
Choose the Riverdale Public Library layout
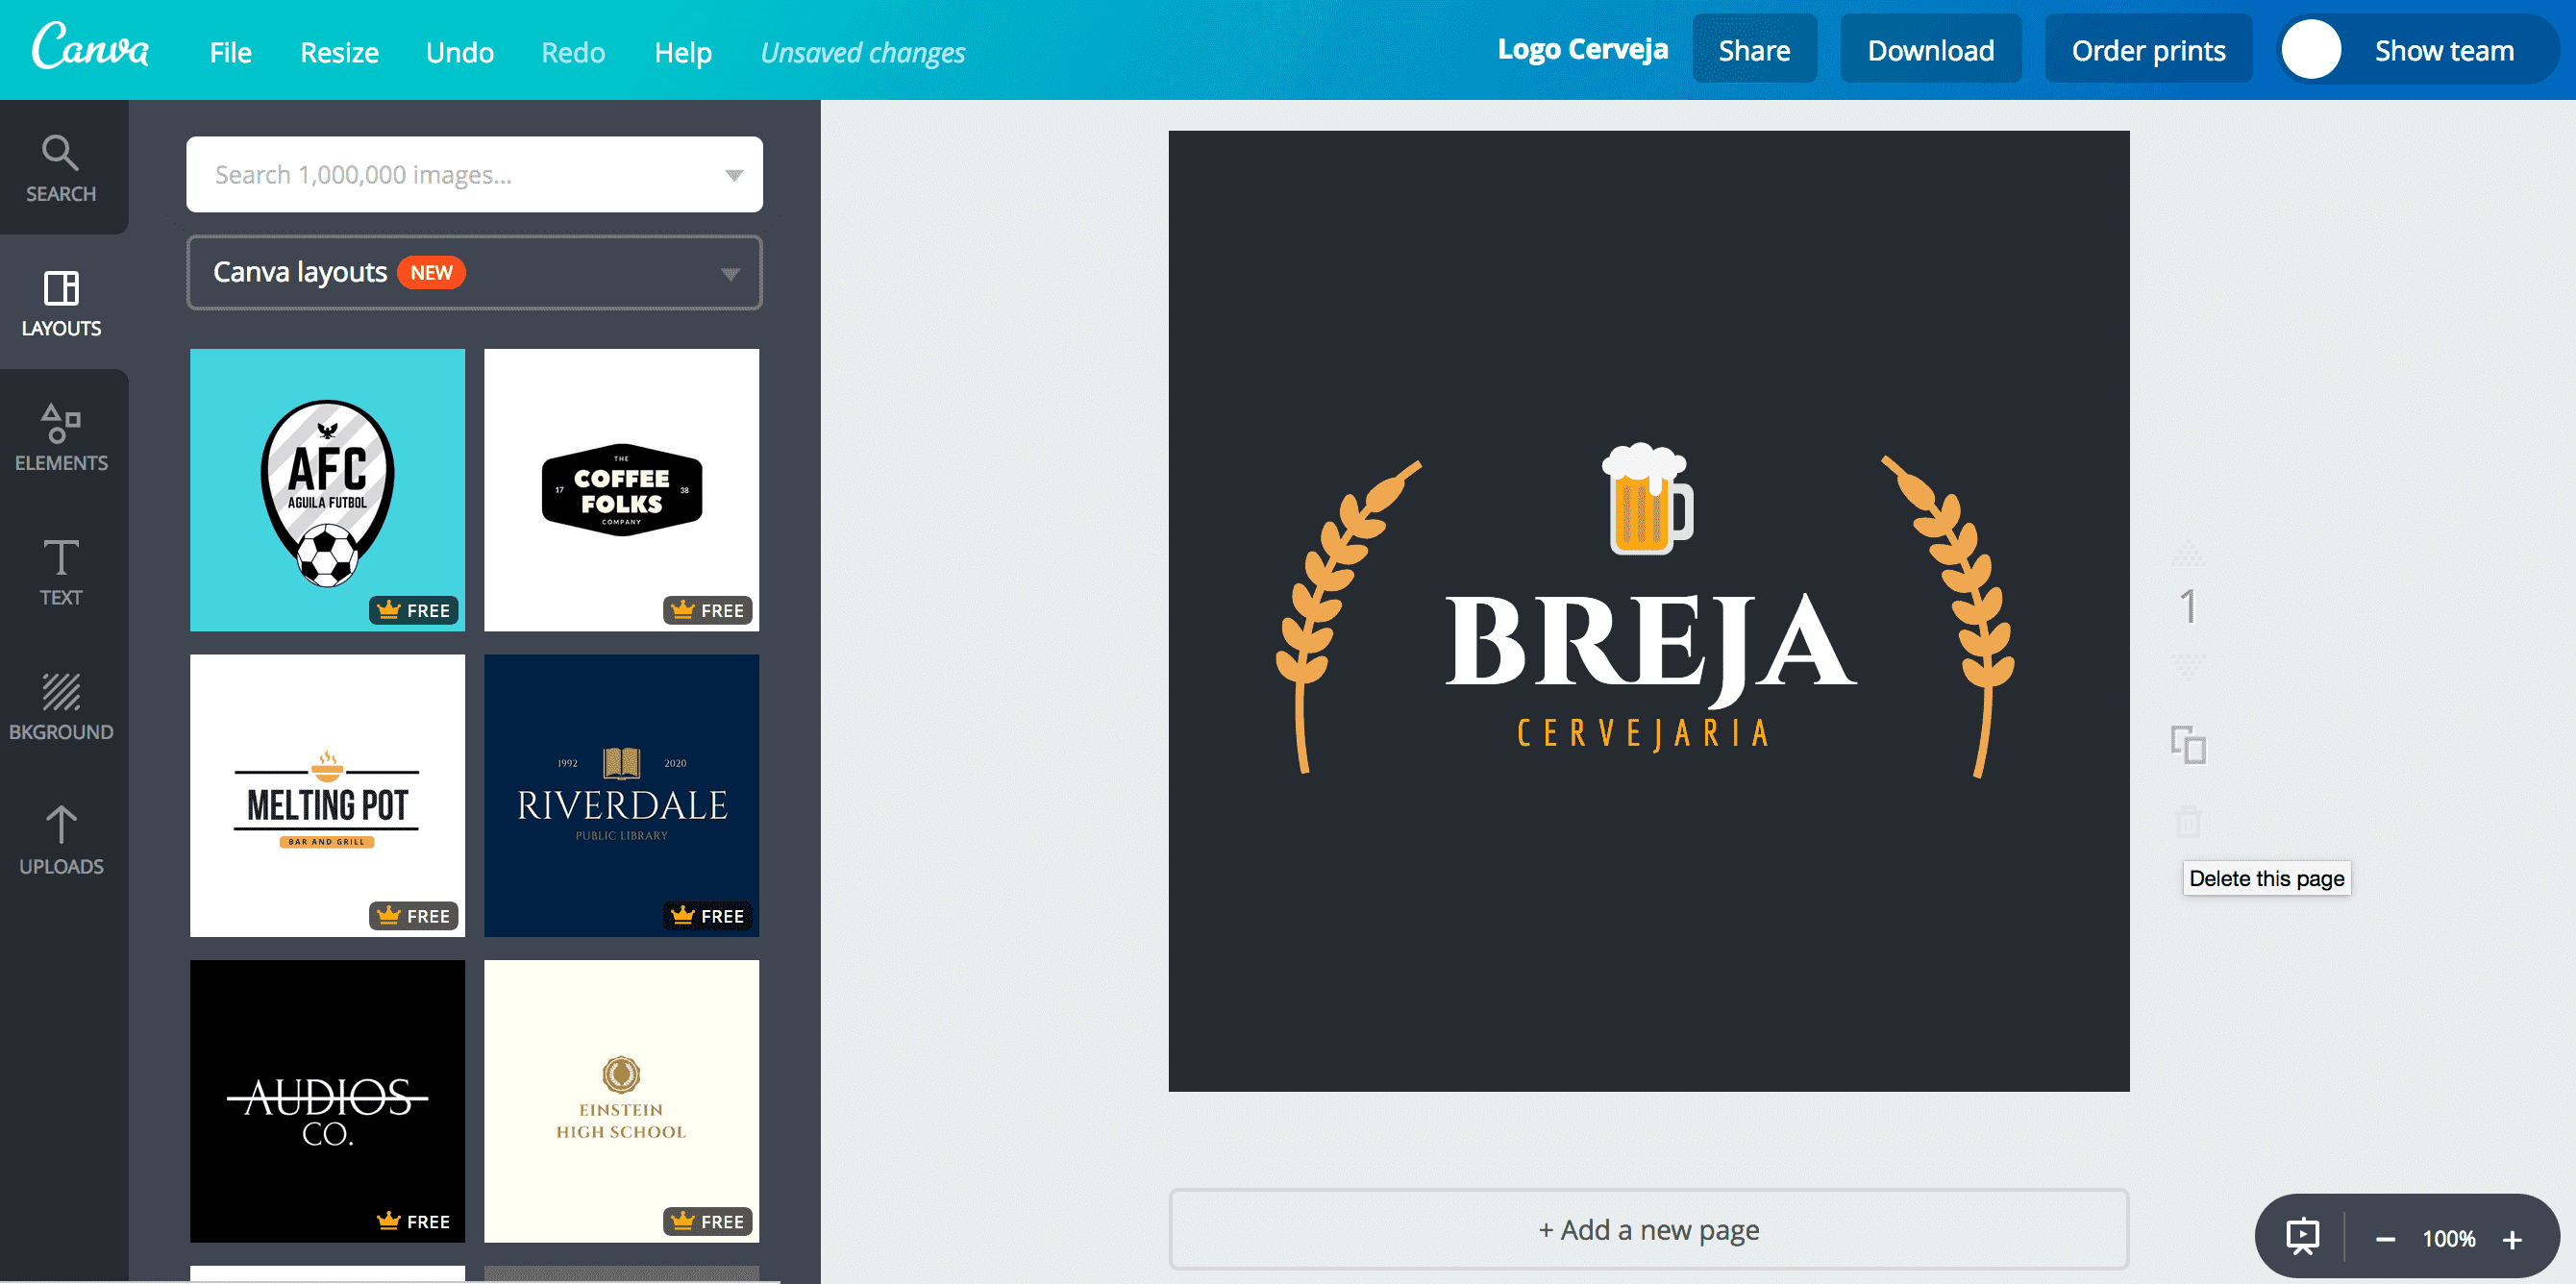pyautogui.click(x=621, y=796)
